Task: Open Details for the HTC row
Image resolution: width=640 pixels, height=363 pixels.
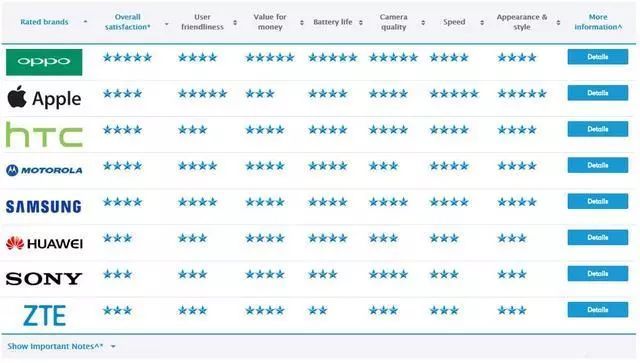Action: point(598,129)
